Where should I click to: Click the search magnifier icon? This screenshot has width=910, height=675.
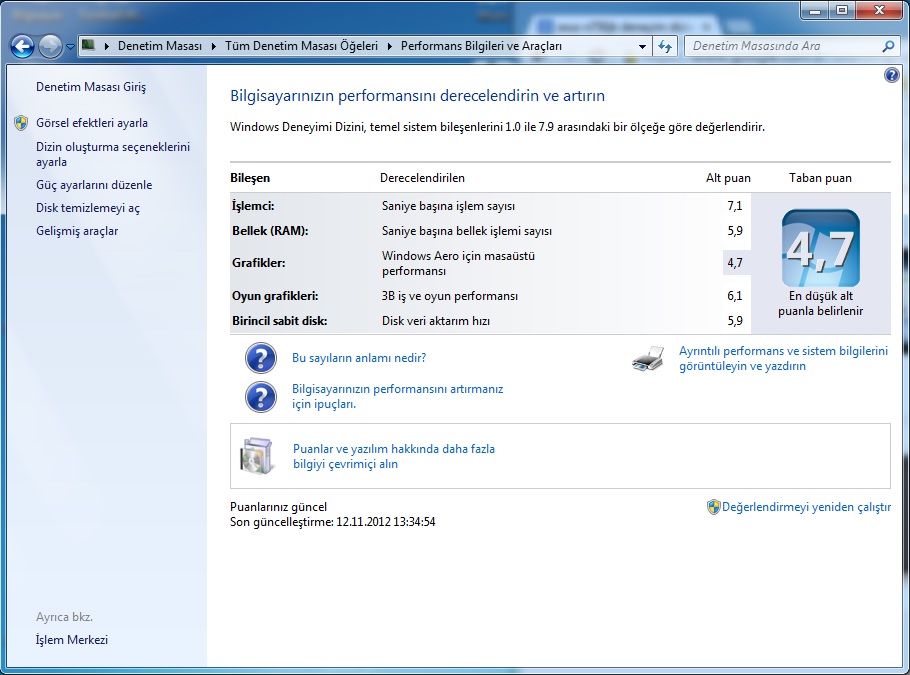887,46
